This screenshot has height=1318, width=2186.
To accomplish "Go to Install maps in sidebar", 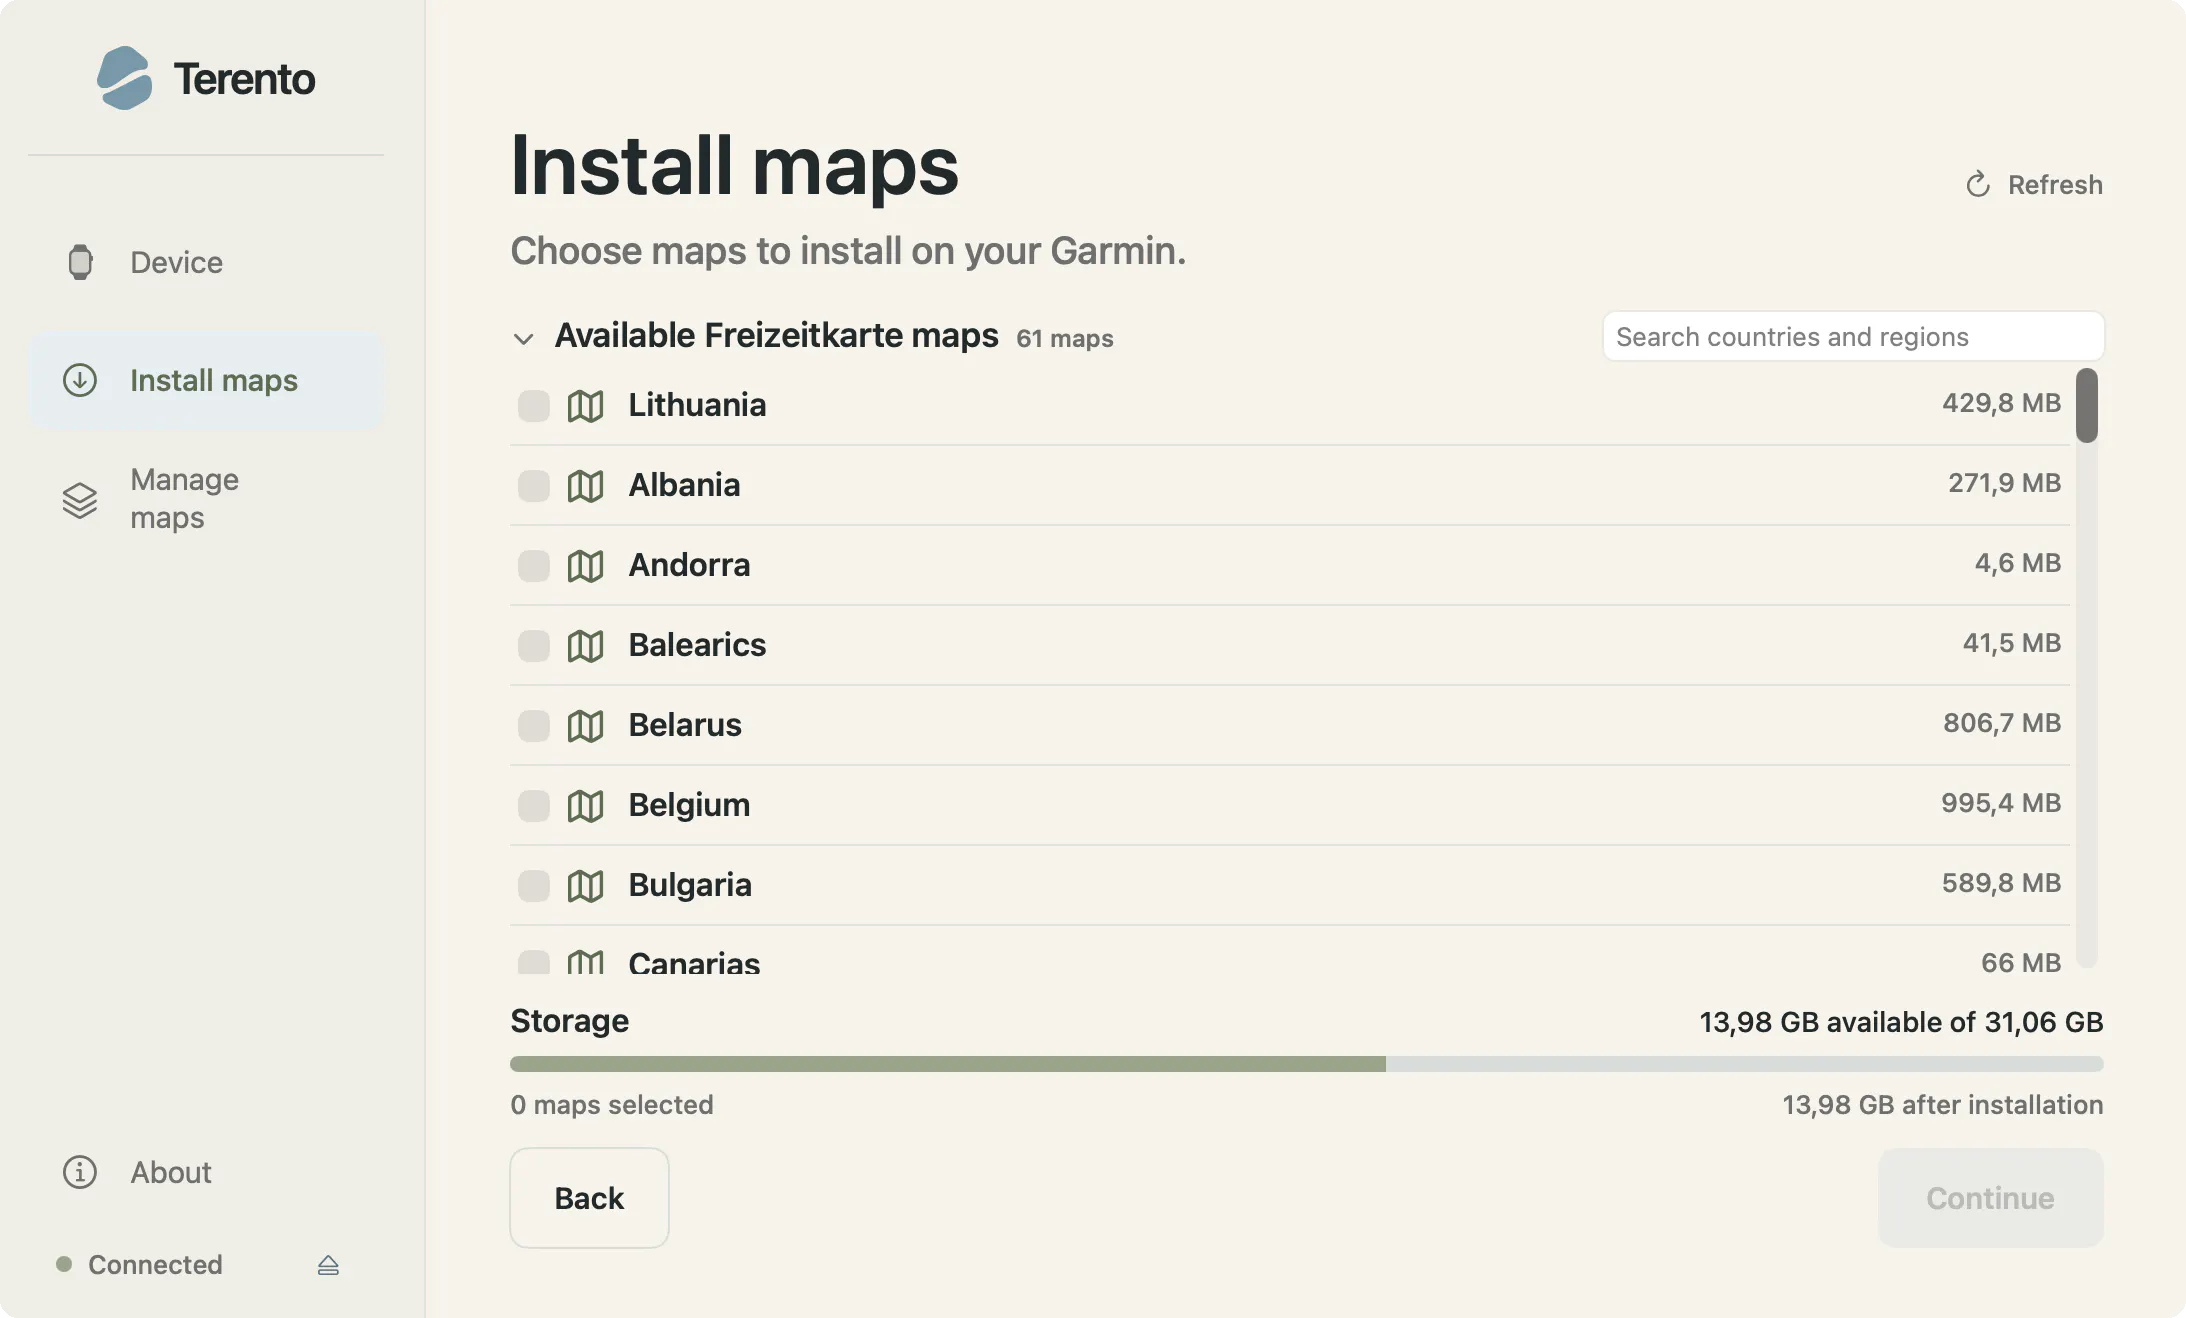I will (x=206, y=380).
